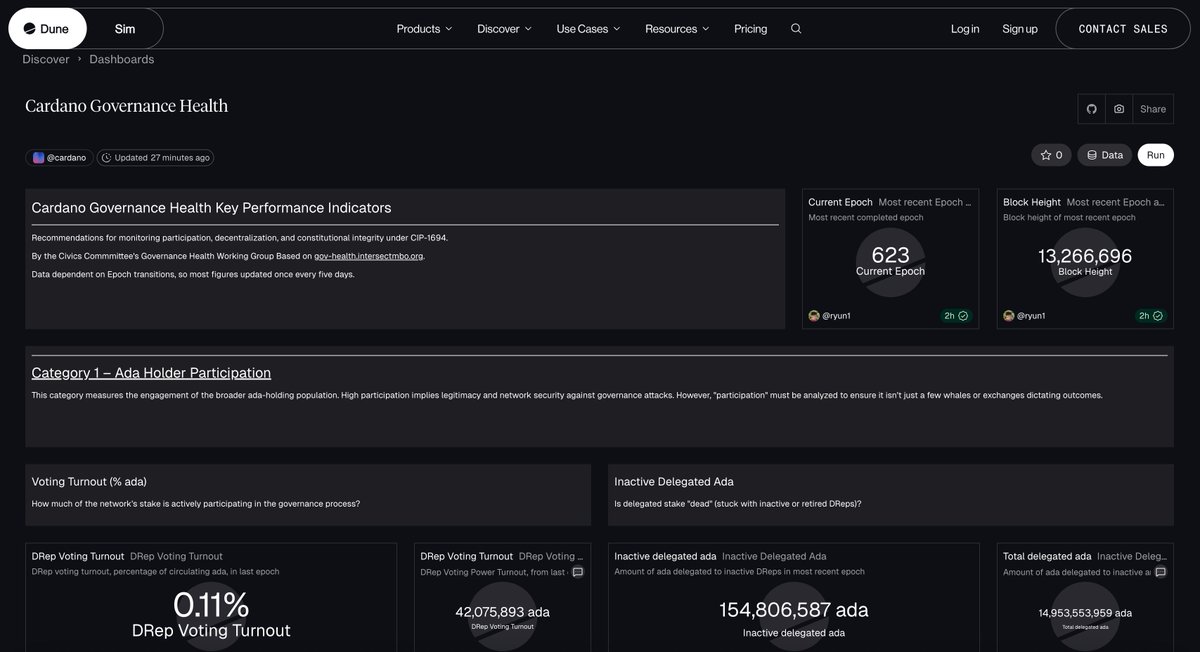Viewport: 1200px width, 652px height.
Task: Expand the Products menu
Action: tap(424, 29)
